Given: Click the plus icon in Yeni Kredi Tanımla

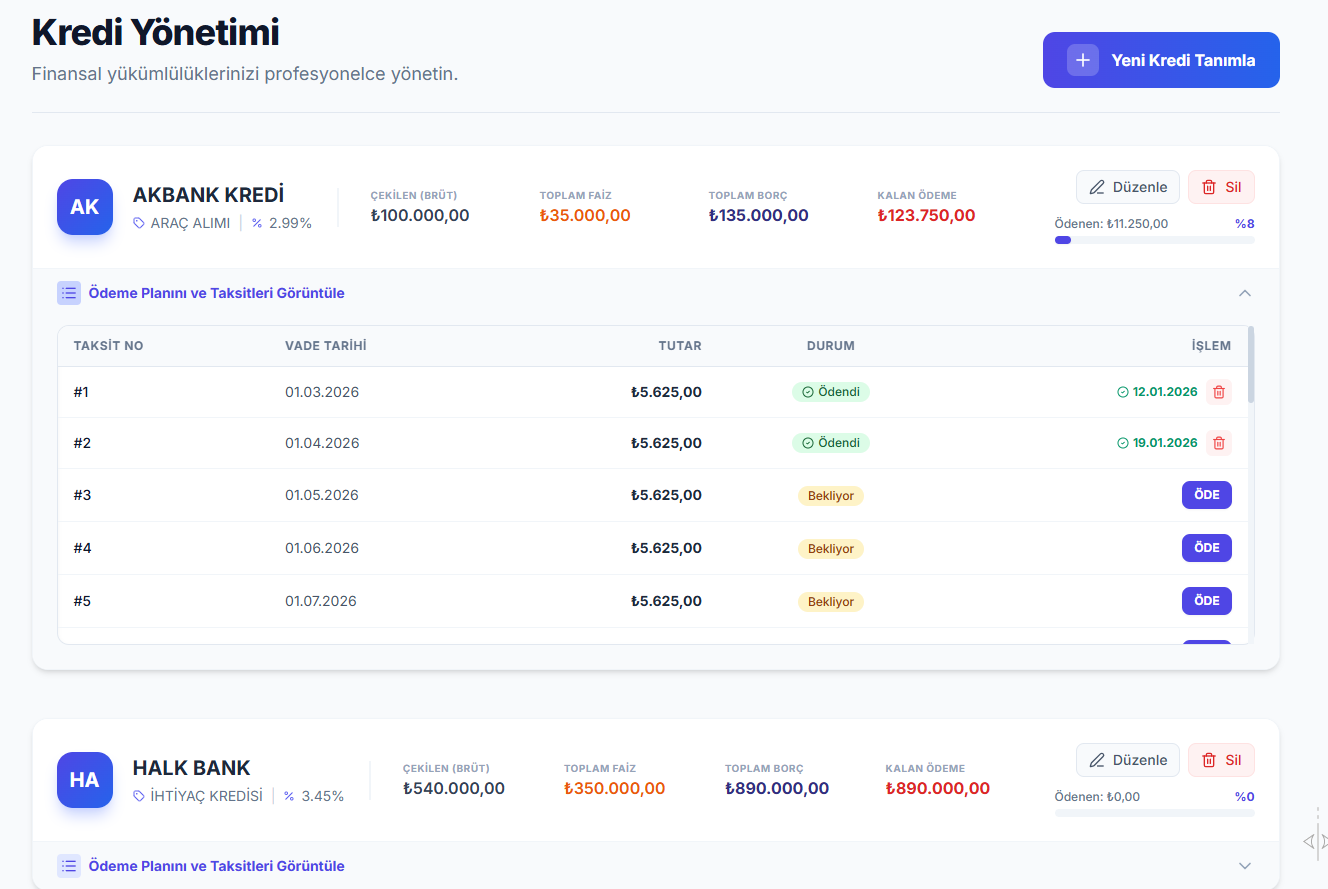Looking at the screenshot, I should coord(1082,60).
